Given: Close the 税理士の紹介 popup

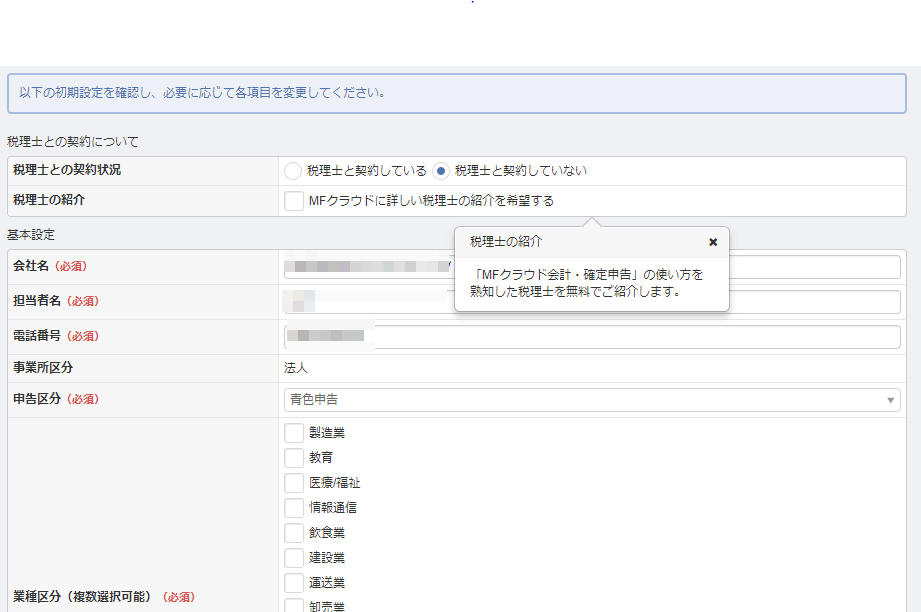Looking at the screenshot, I should coord(713,241).
